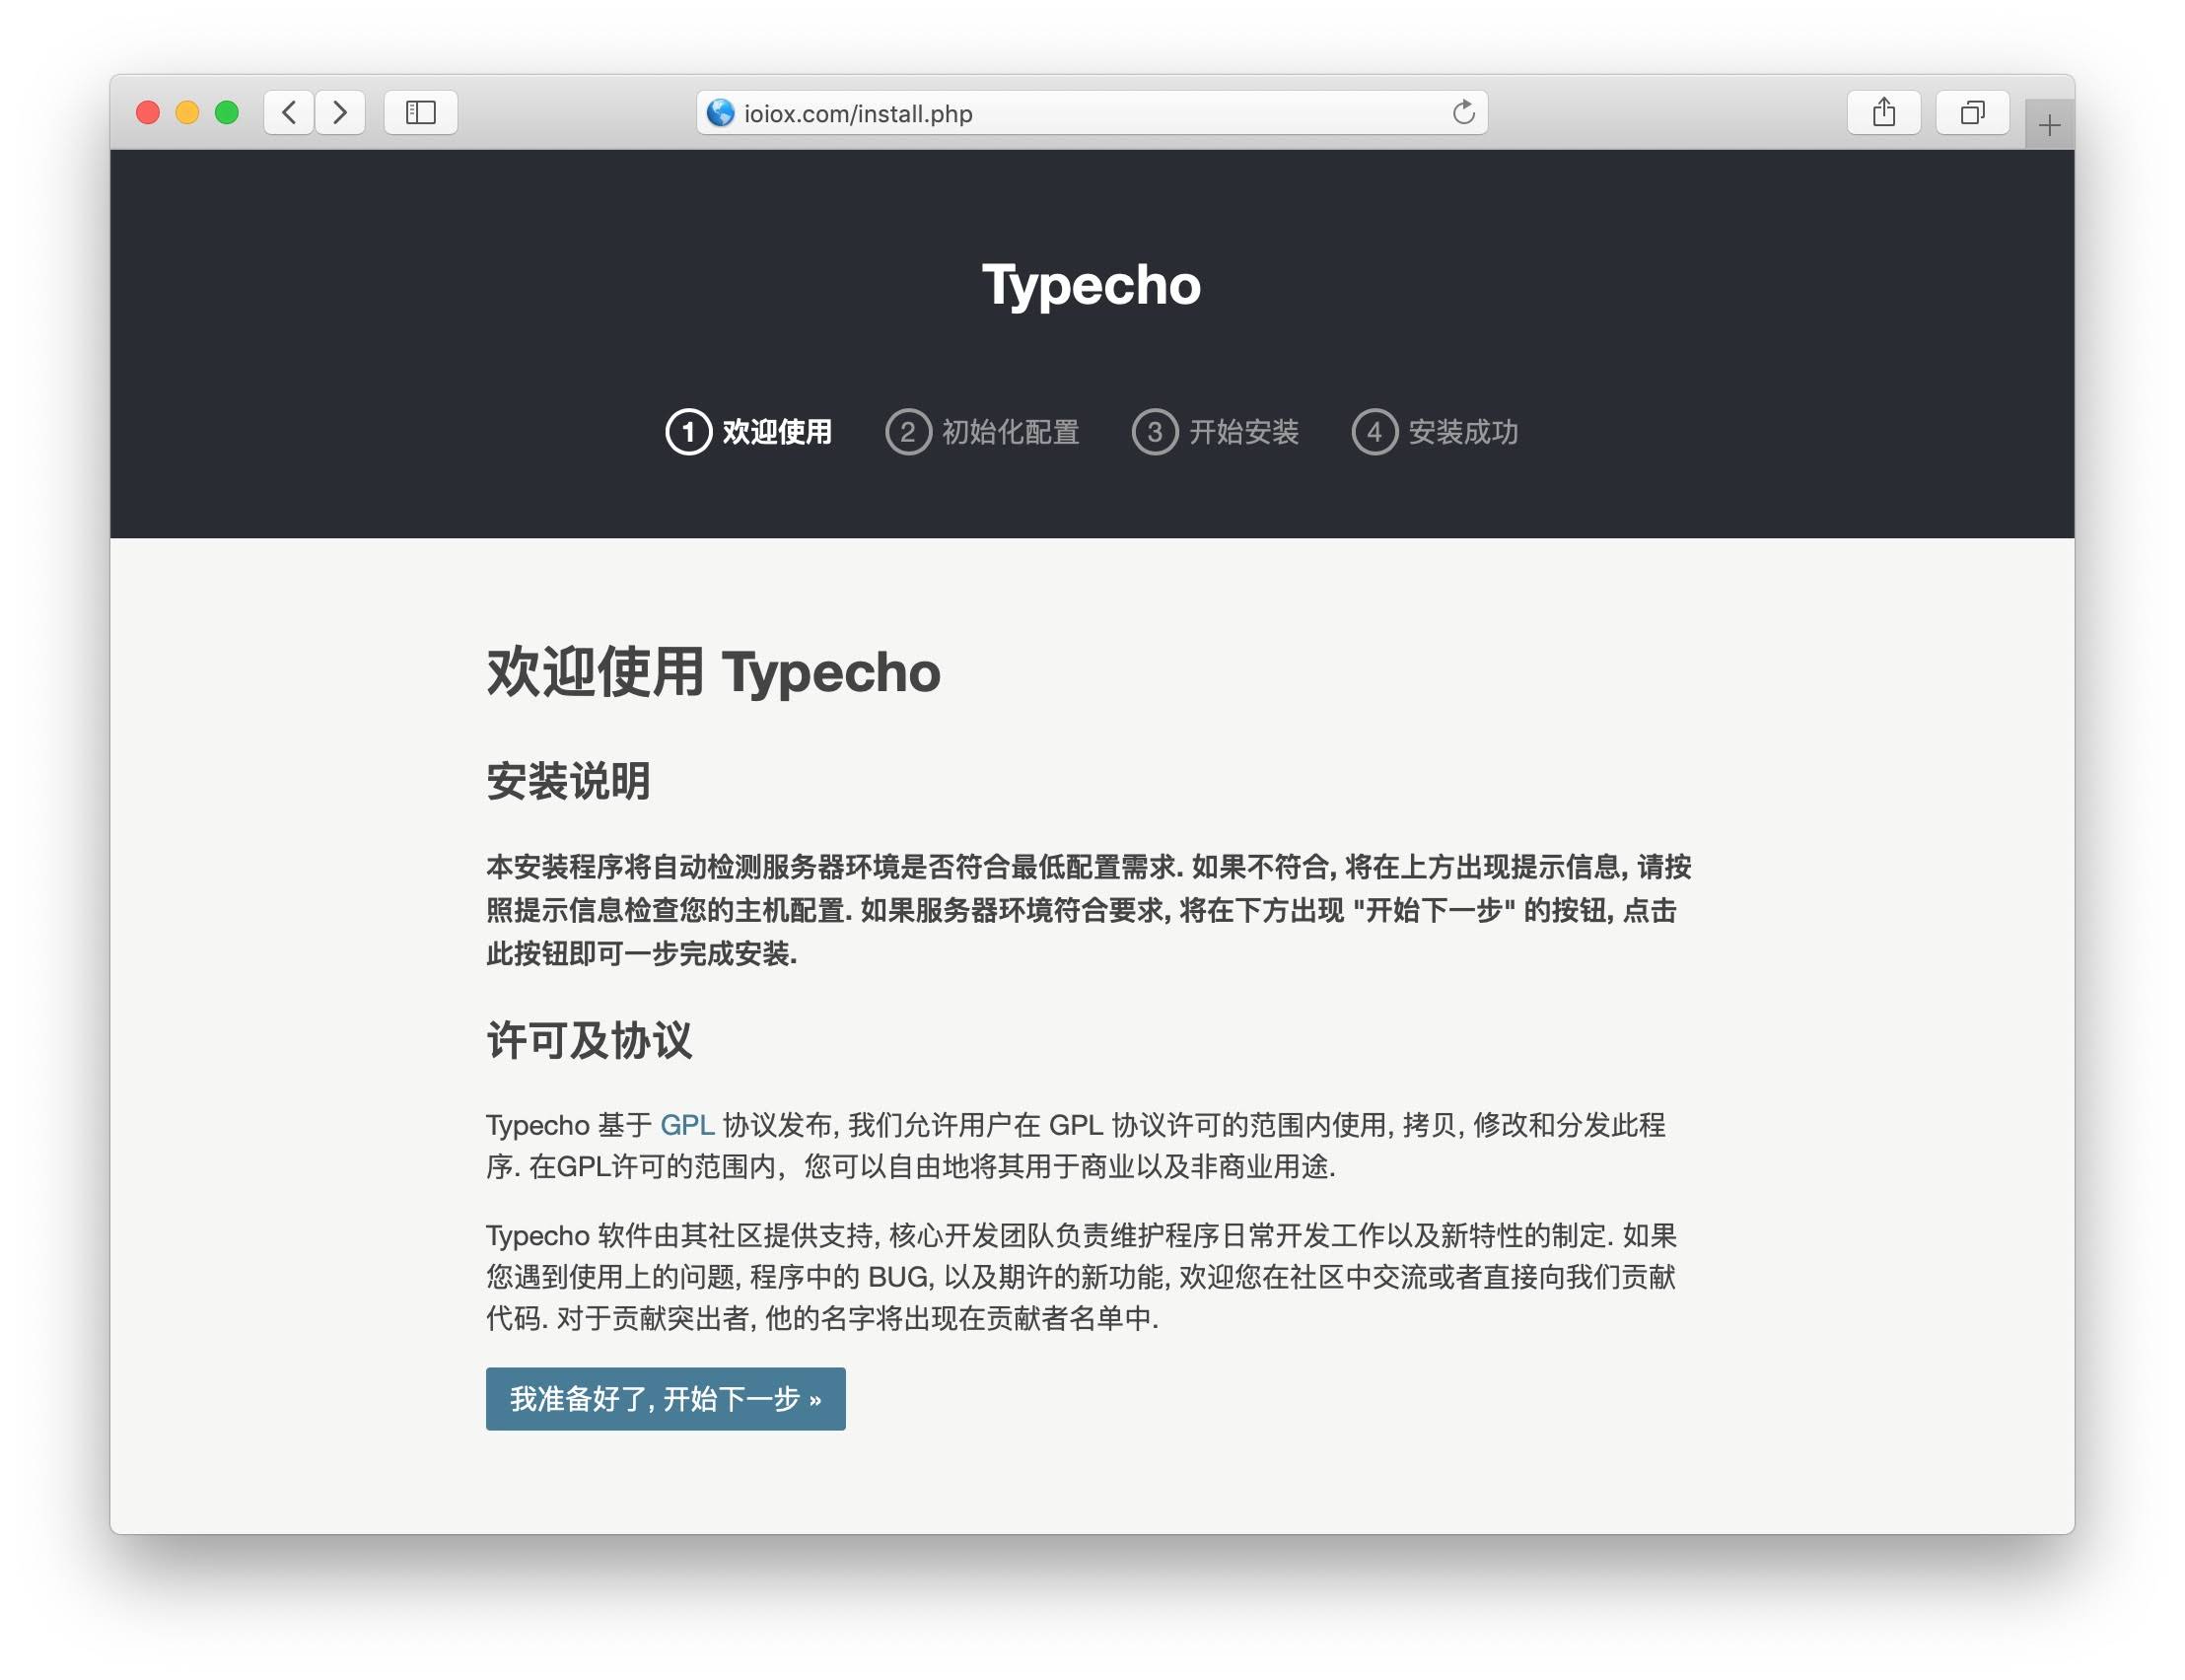
Task: Open the GPL license link
Action: coord(686,1125)
